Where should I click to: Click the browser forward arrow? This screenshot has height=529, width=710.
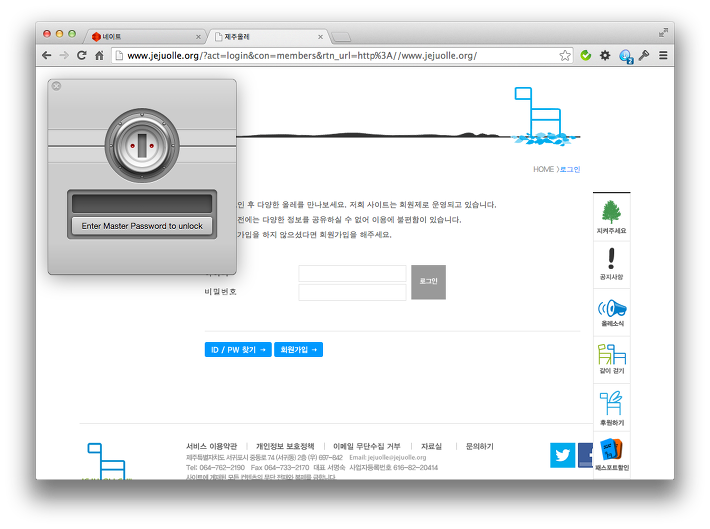[64, 55]
